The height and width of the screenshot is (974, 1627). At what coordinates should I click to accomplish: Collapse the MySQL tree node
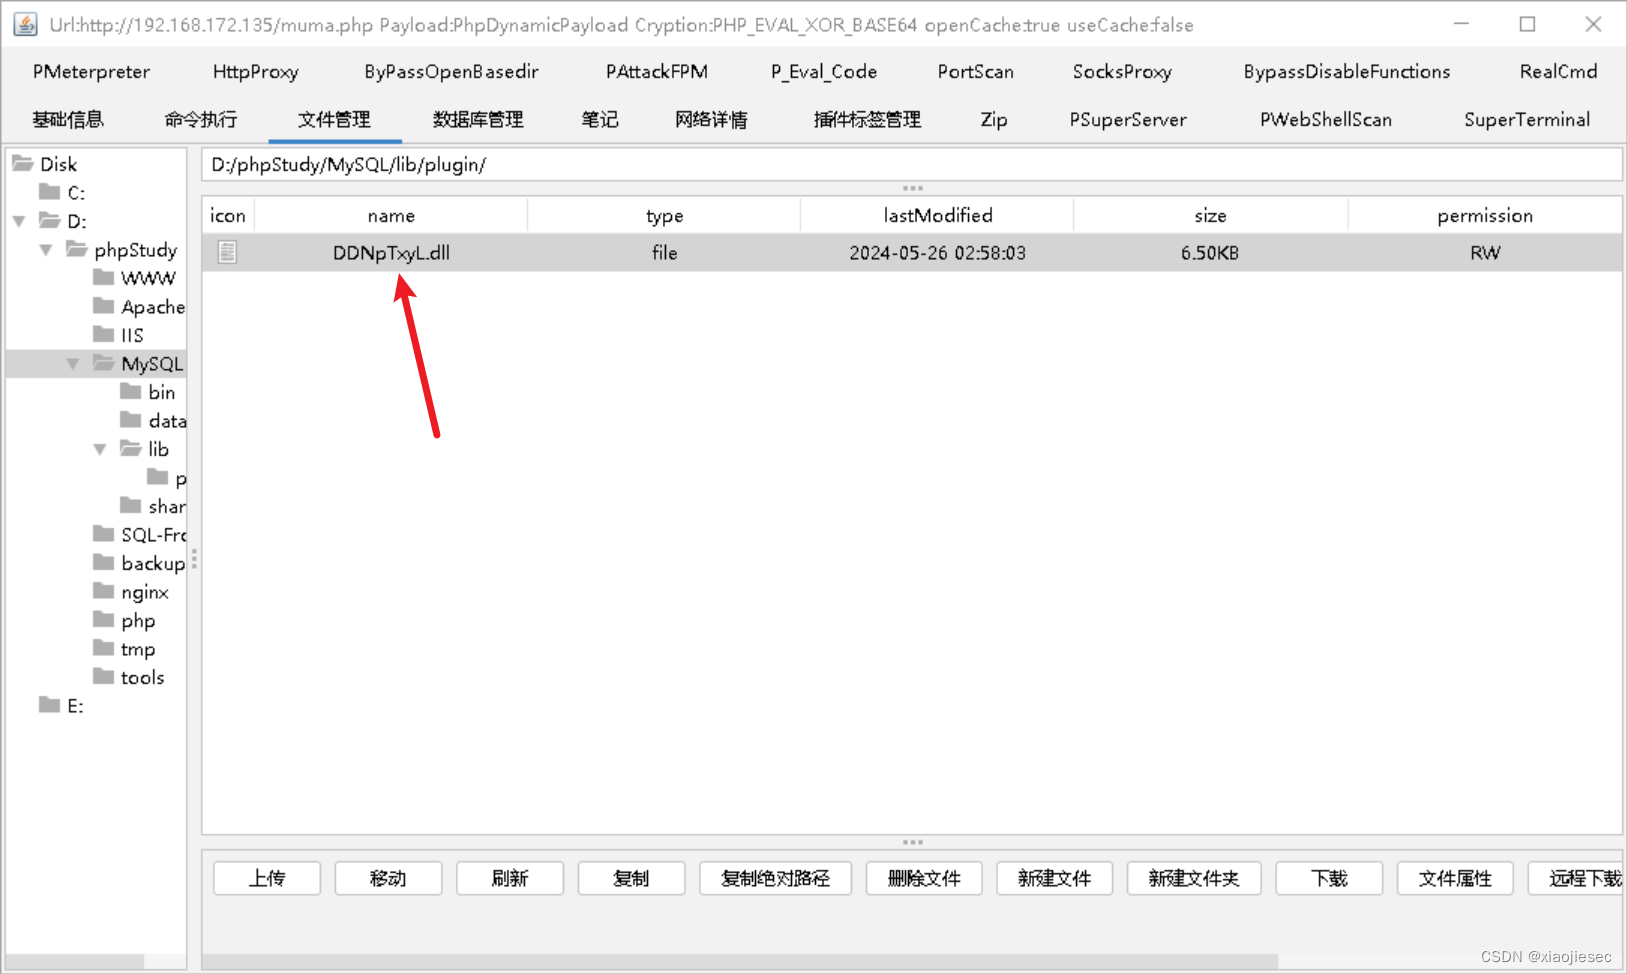click(x=71, y=363)
